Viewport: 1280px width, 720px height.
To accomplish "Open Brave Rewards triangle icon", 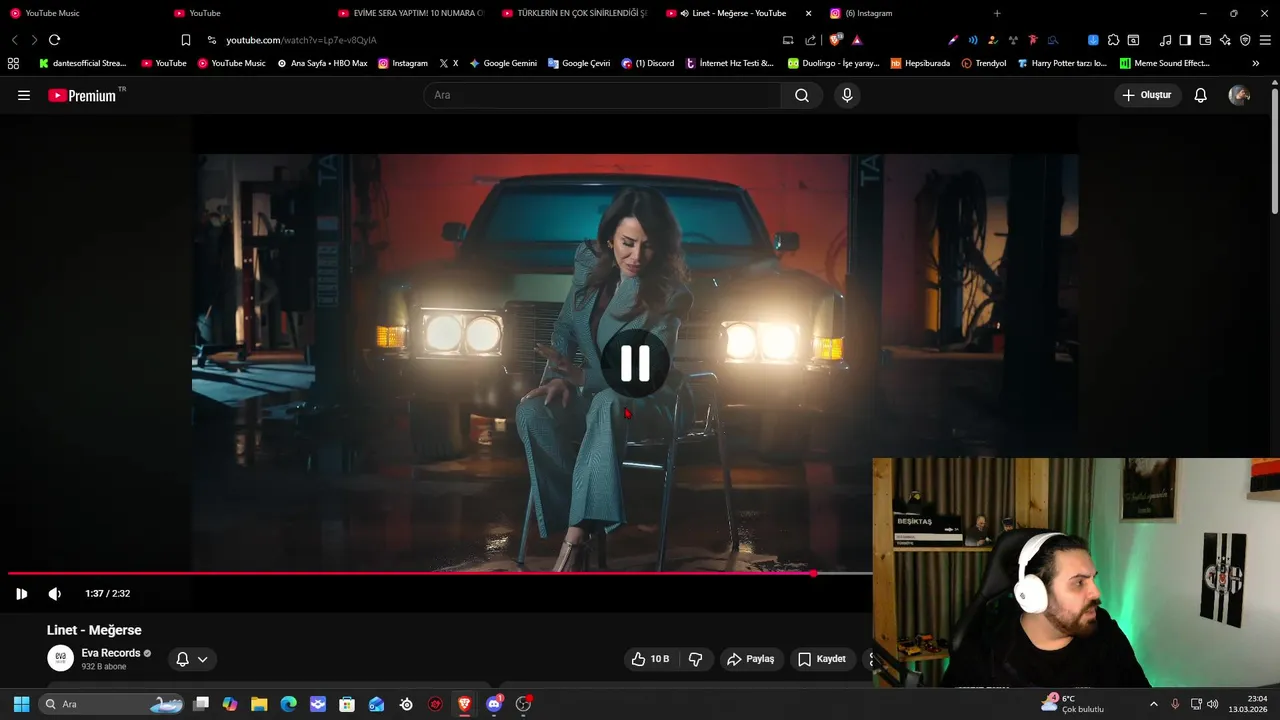I will tap(857, 40).
